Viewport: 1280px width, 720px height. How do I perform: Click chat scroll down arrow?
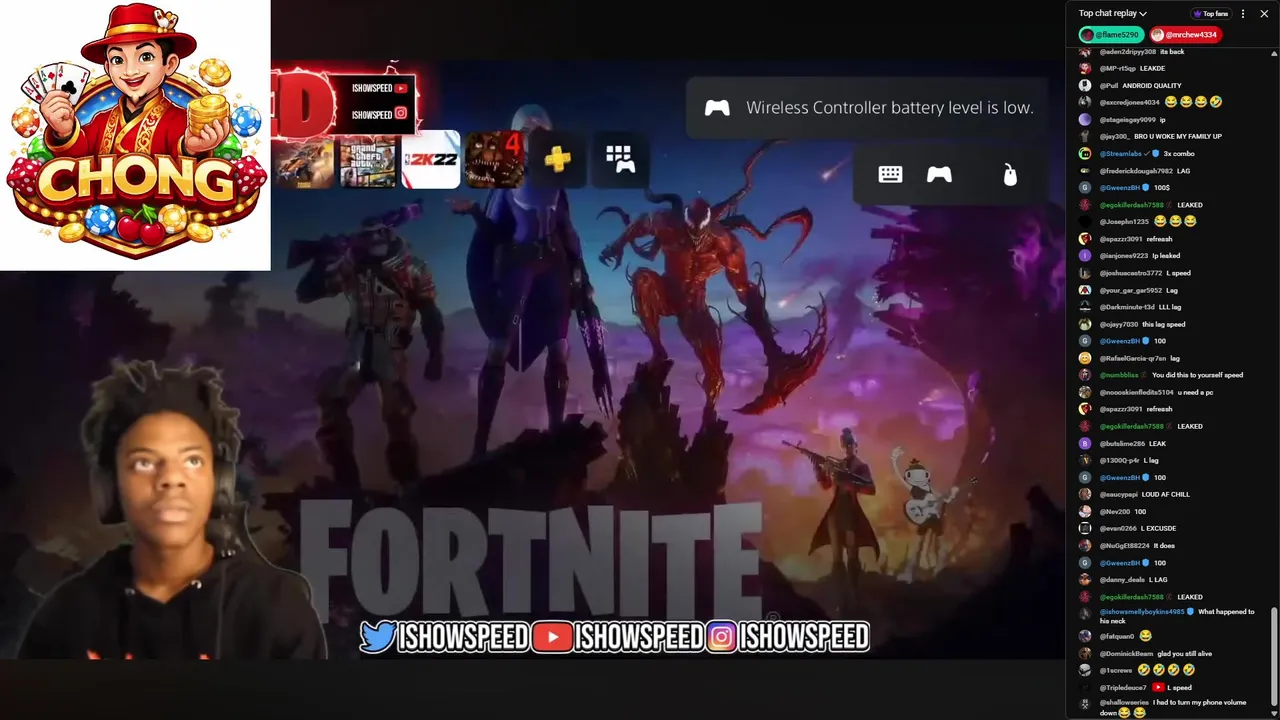pyautogui.click(x=1274, y=713)
